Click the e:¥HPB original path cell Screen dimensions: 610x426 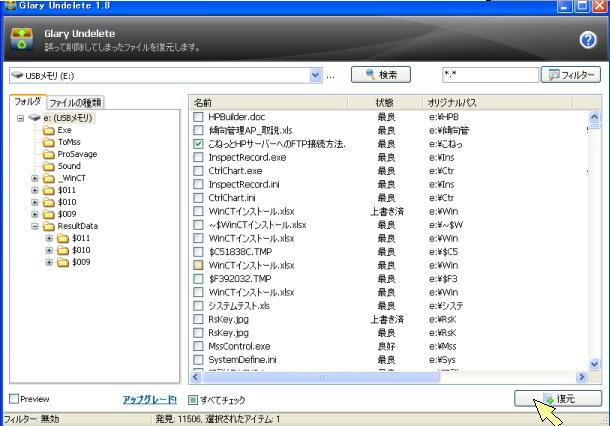[x=444, y=117]
